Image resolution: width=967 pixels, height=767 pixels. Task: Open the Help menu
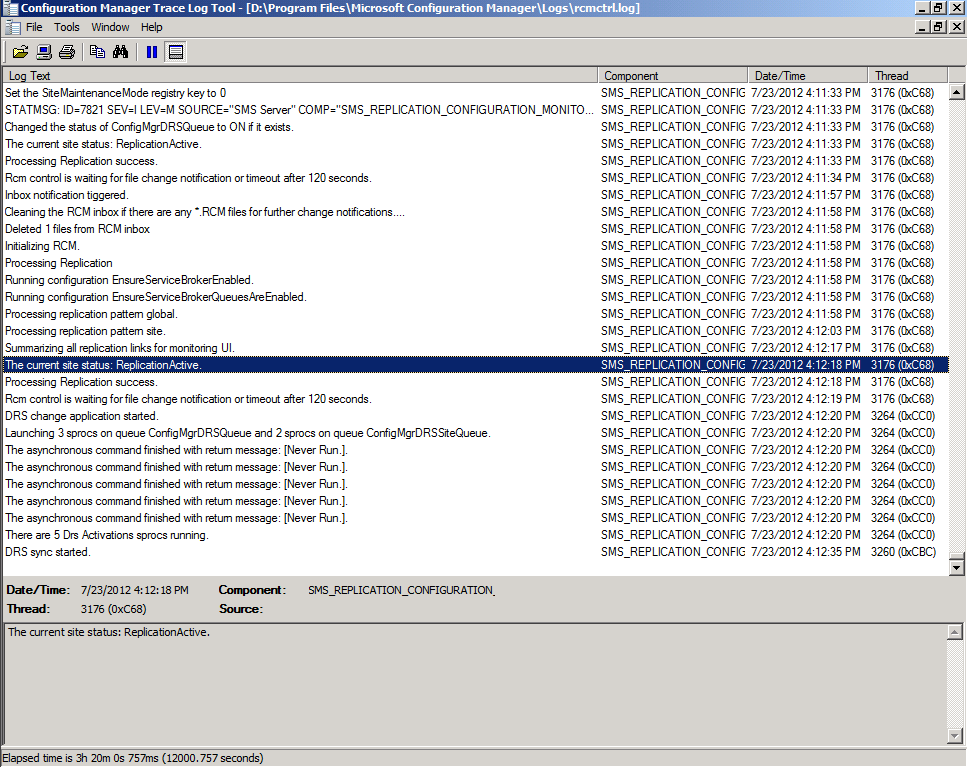click(151, 27)
